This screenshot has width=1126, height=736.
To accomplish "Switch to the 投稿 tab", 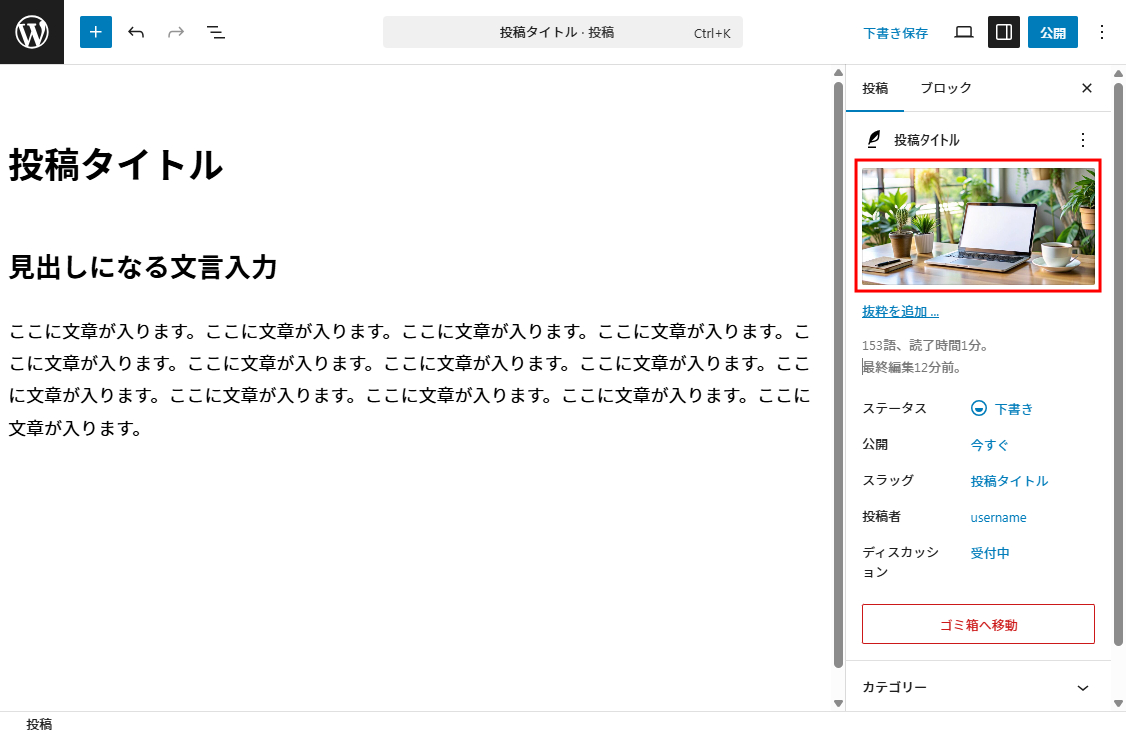I will tap(875, 88).
